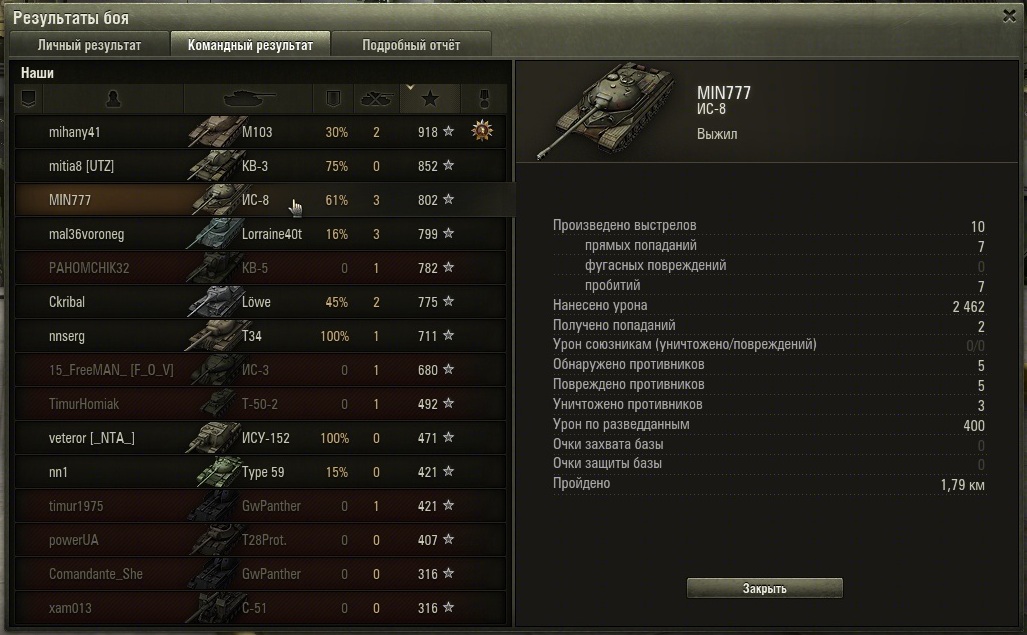Sort by health shield header icon

333,99
